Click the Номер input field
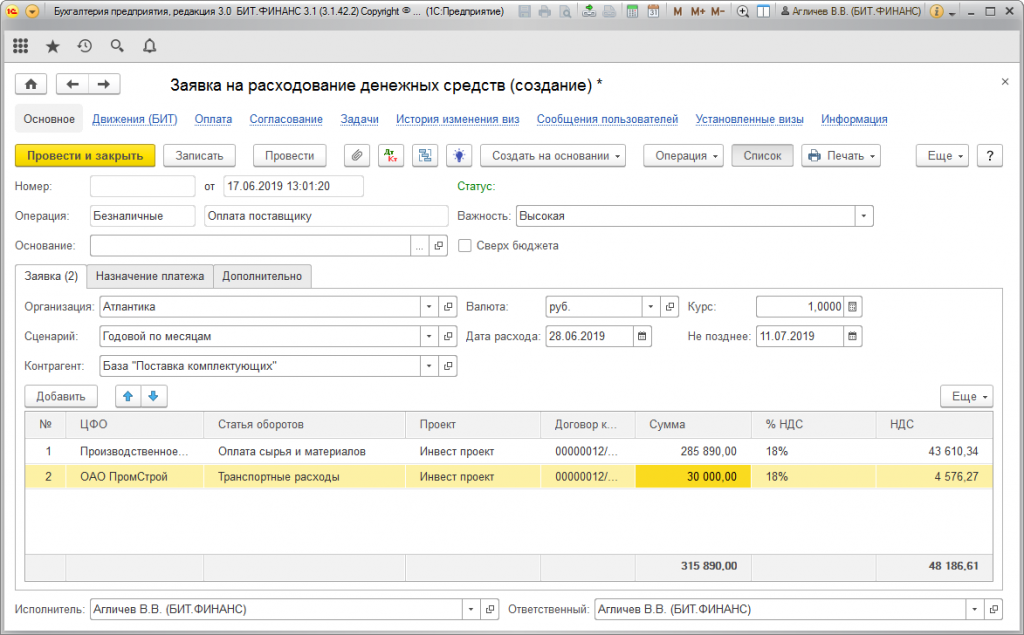This screenshot has width=1024, height=635. pyautogui.click(x=142, y=186)
